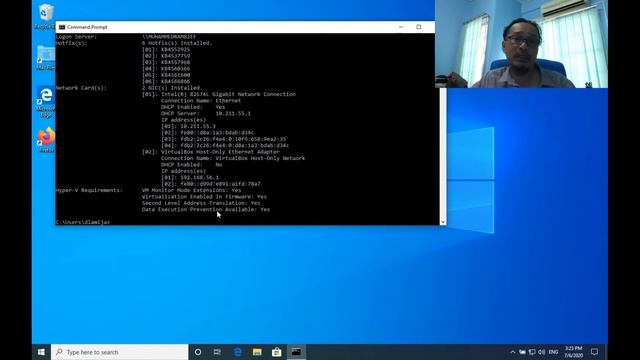Screen dimensions: 640x360
Task: Maximize the Command Prompt window
Action: (419, 27)
